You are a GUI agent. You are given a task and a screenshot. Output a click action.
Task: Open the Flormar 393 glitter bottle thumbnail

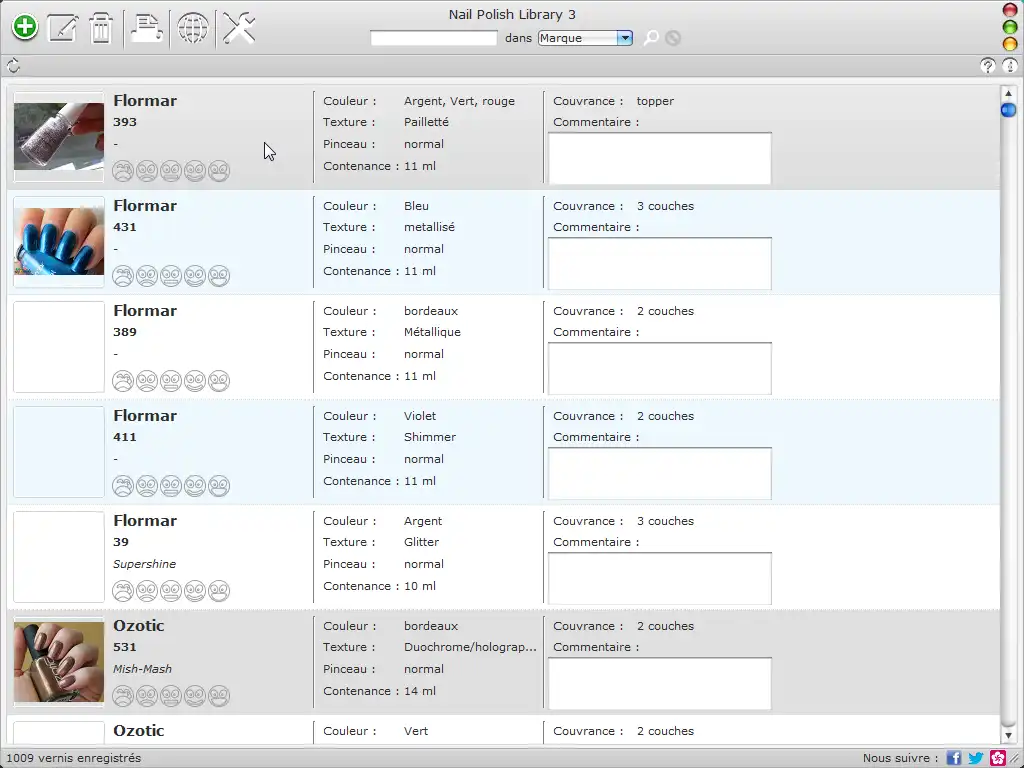coord(59,136)
